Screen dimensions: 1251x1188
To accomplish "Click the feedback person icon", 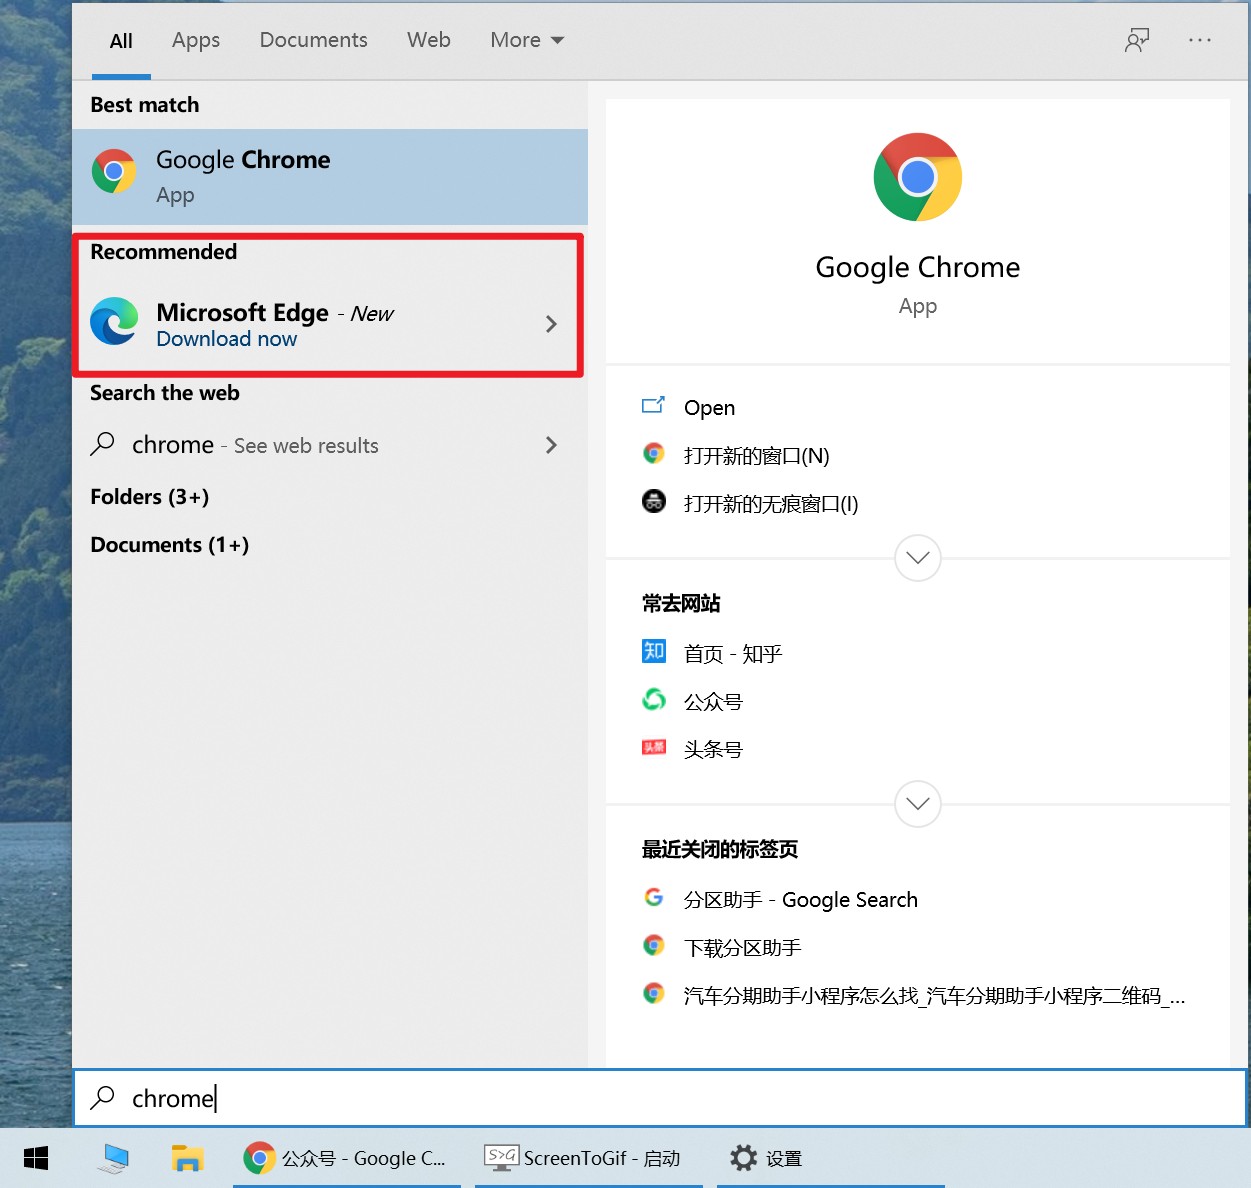I will point(1137,40).
